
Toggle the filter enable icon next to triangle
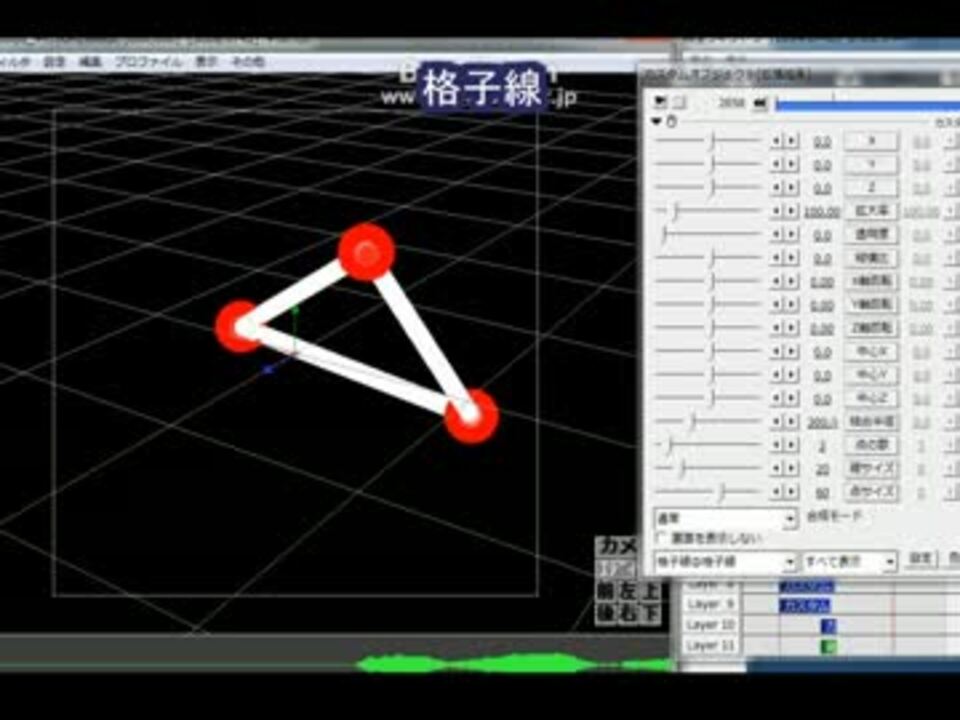pos(671,121)
